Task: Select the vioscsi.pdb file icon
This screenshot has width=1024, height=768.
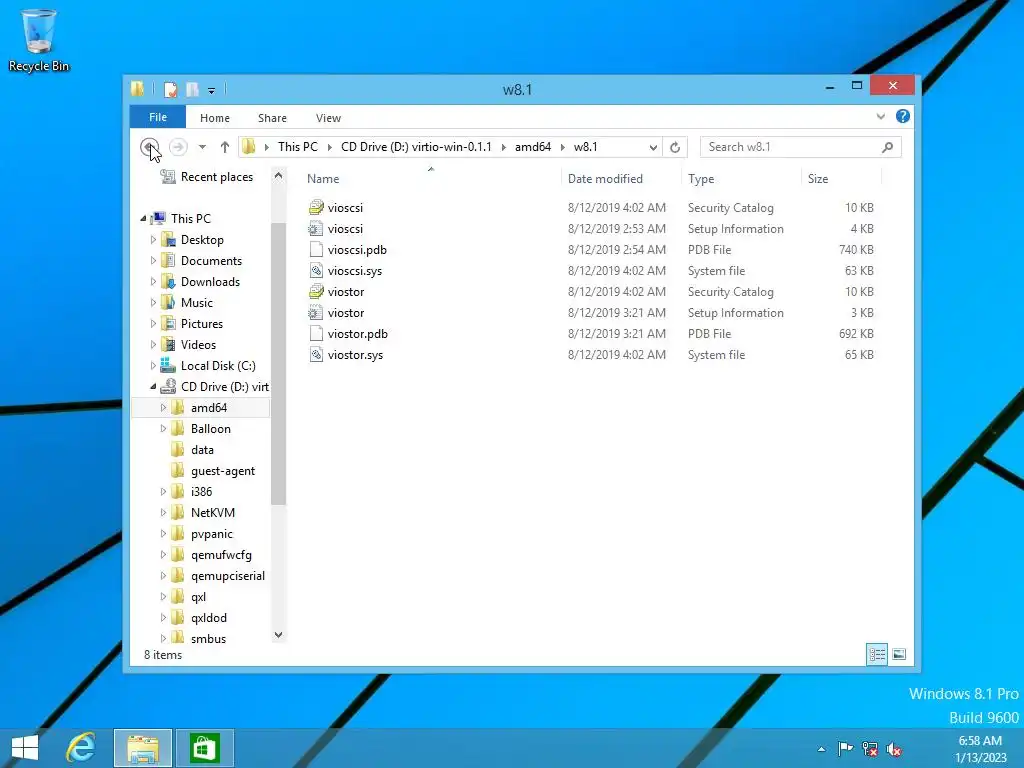Action: click(x=316, y=249)
